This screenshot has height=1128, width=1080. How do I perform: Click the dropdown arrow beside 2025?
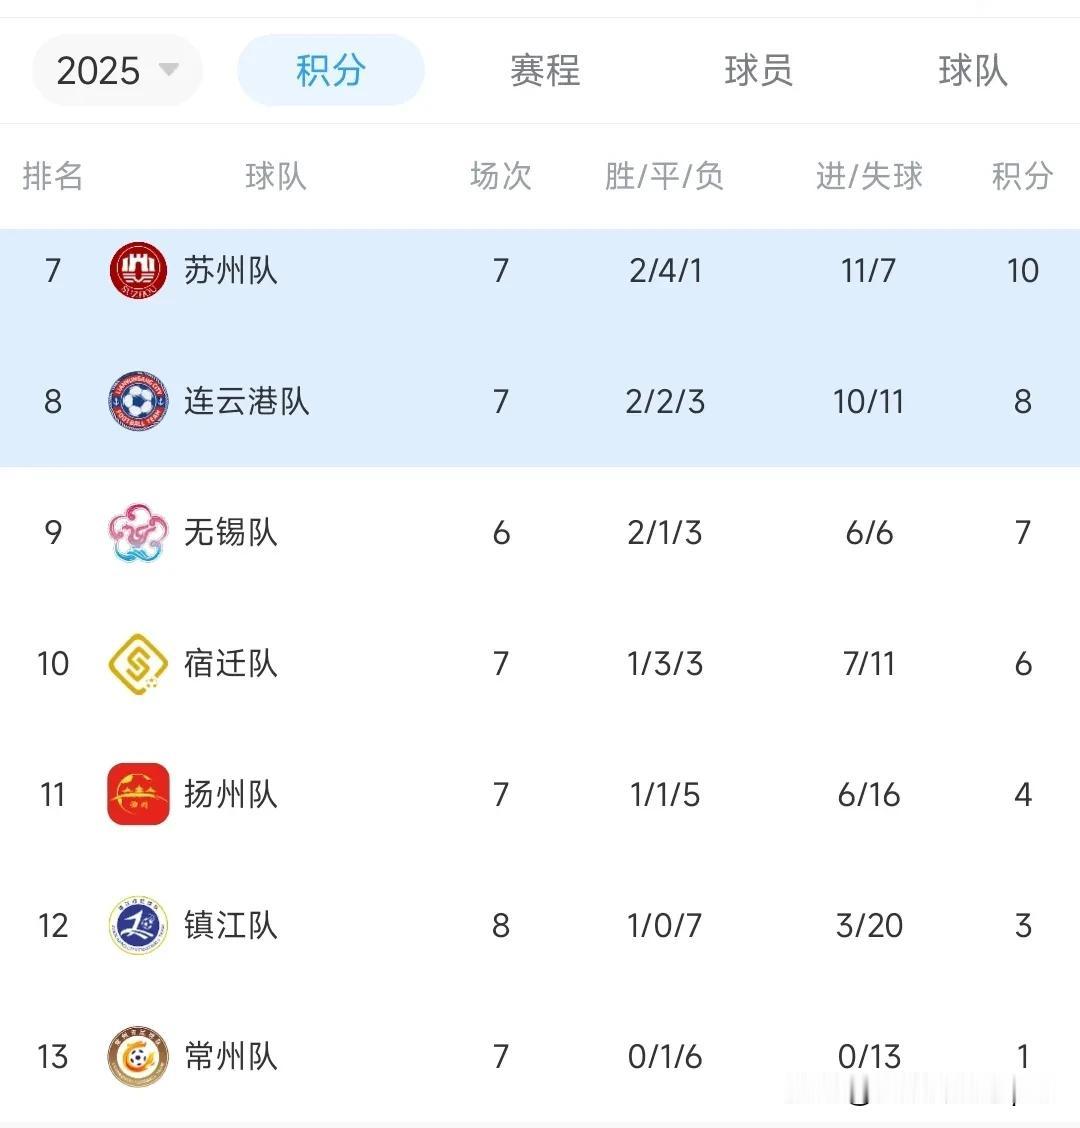[x=168, y=69]
